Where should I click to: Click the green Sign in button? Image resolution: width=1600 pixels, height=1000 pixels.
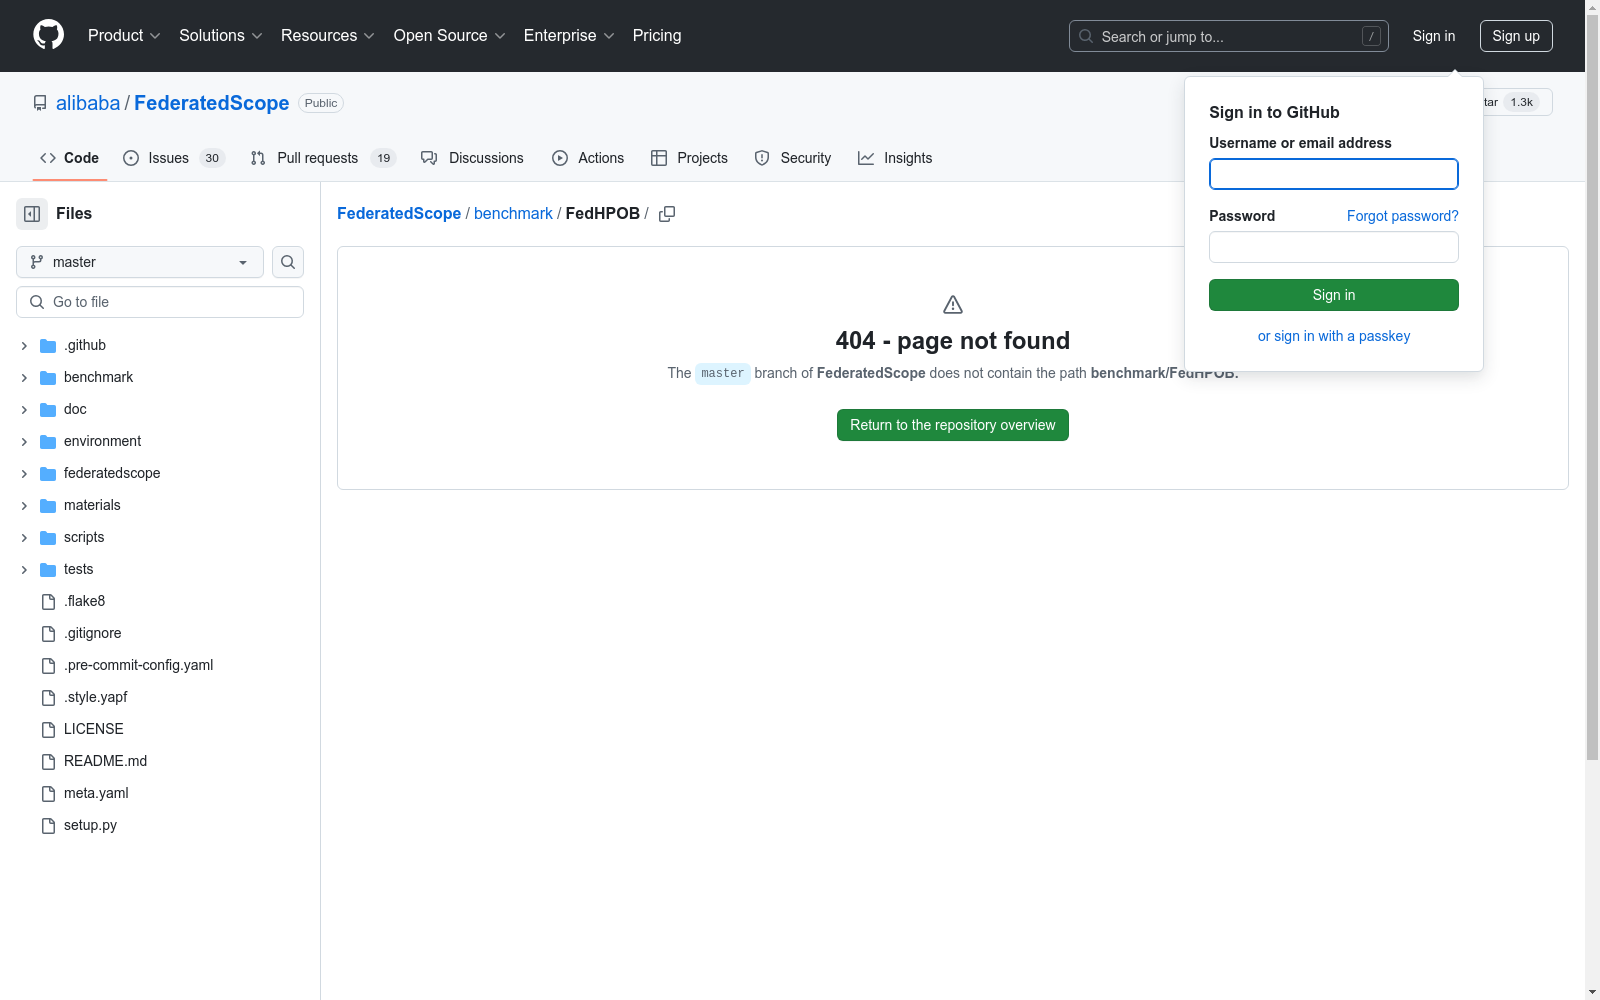click(1334, 295)
